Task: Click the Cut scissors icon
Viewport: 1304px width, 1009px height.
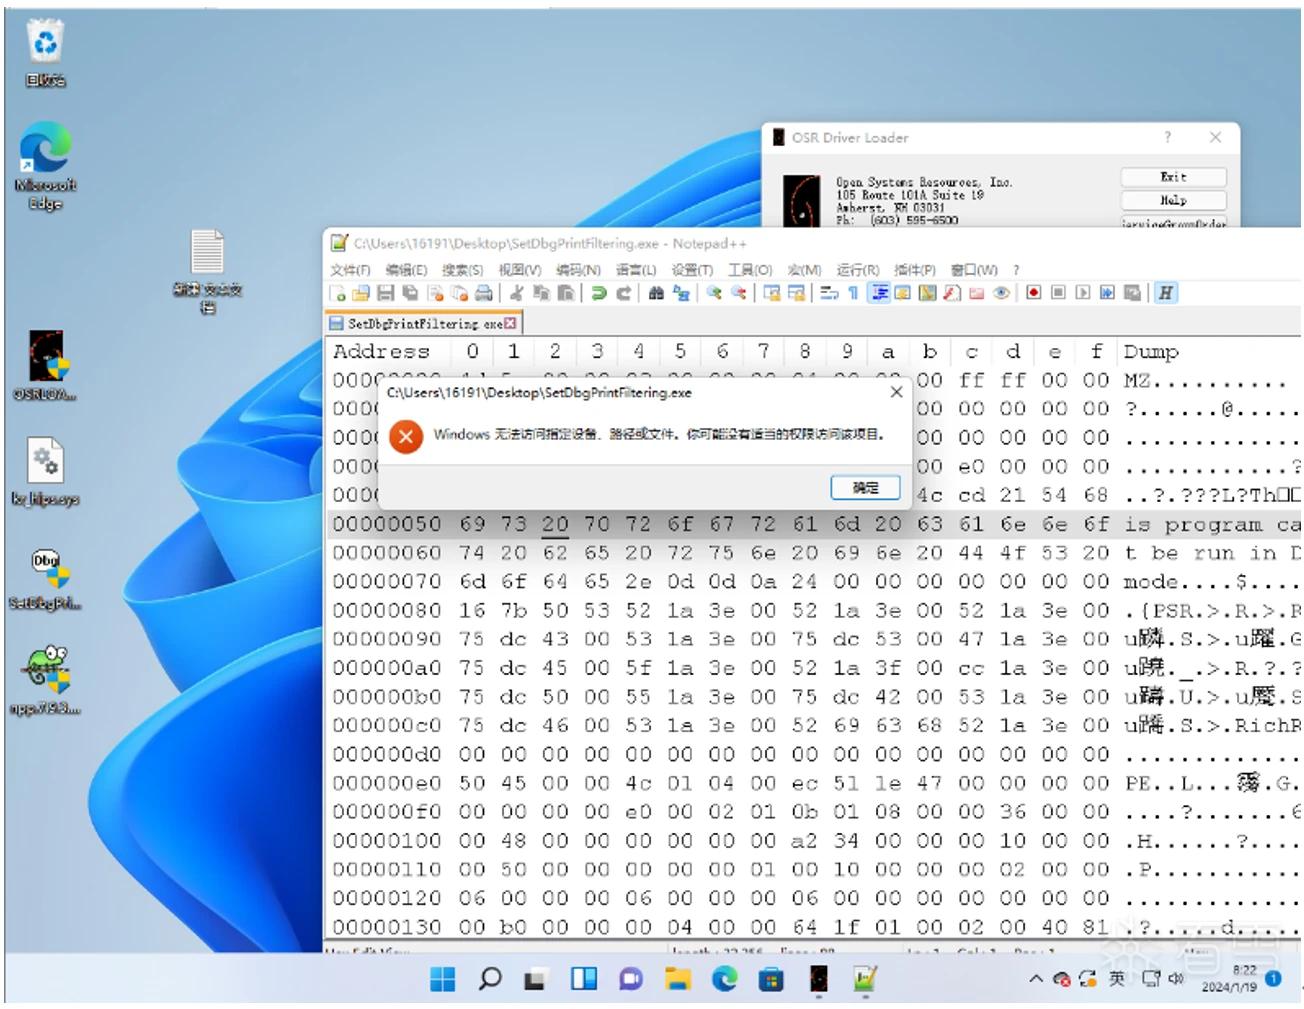Action: coord(517,293)
